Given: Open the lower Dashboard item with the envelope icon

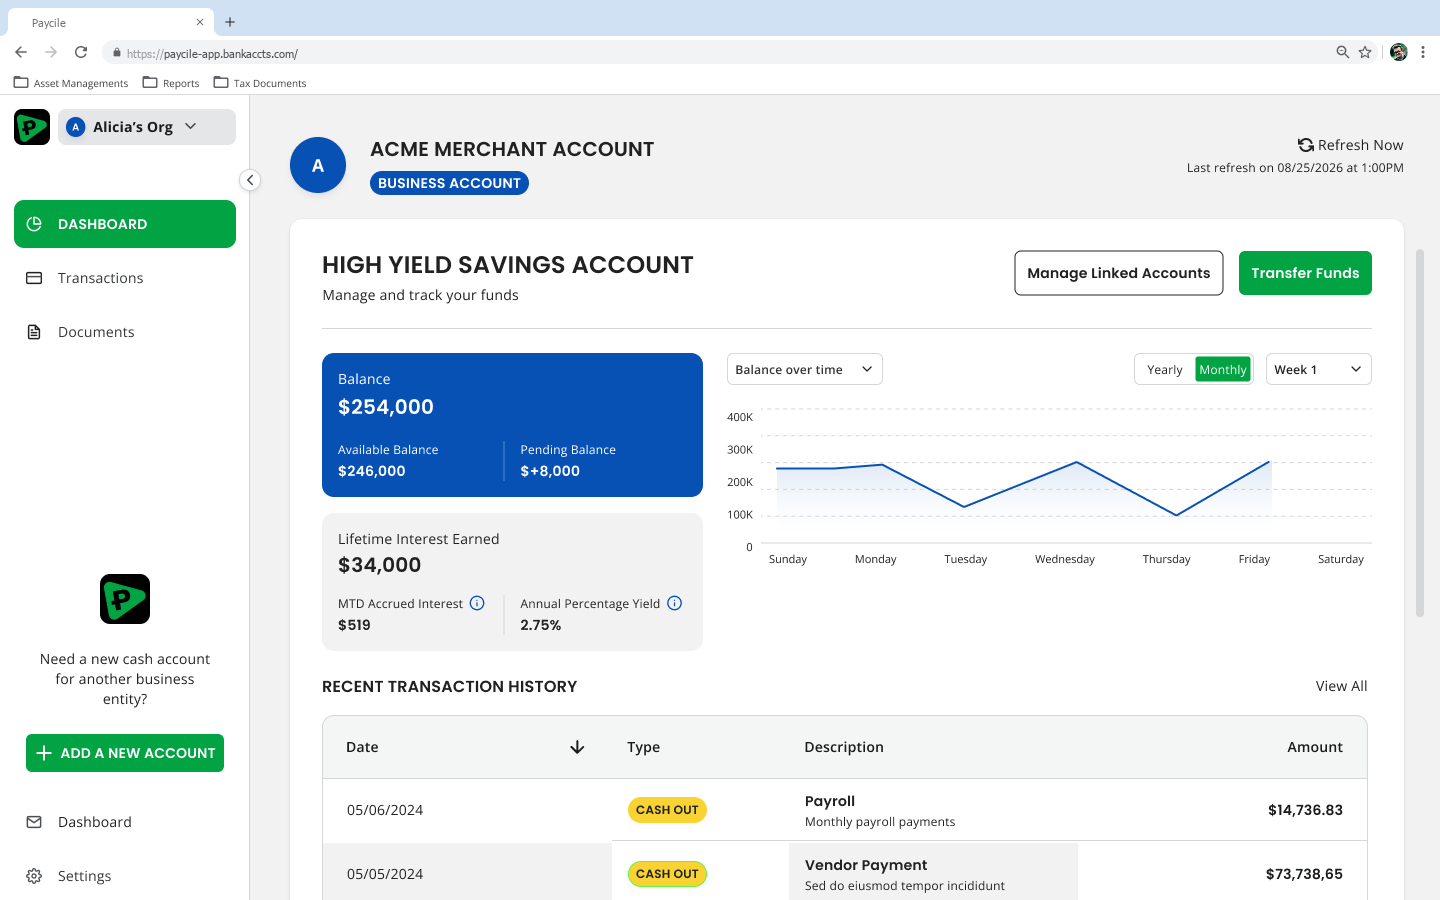Looking at the screenshot, I should point(125,822).
